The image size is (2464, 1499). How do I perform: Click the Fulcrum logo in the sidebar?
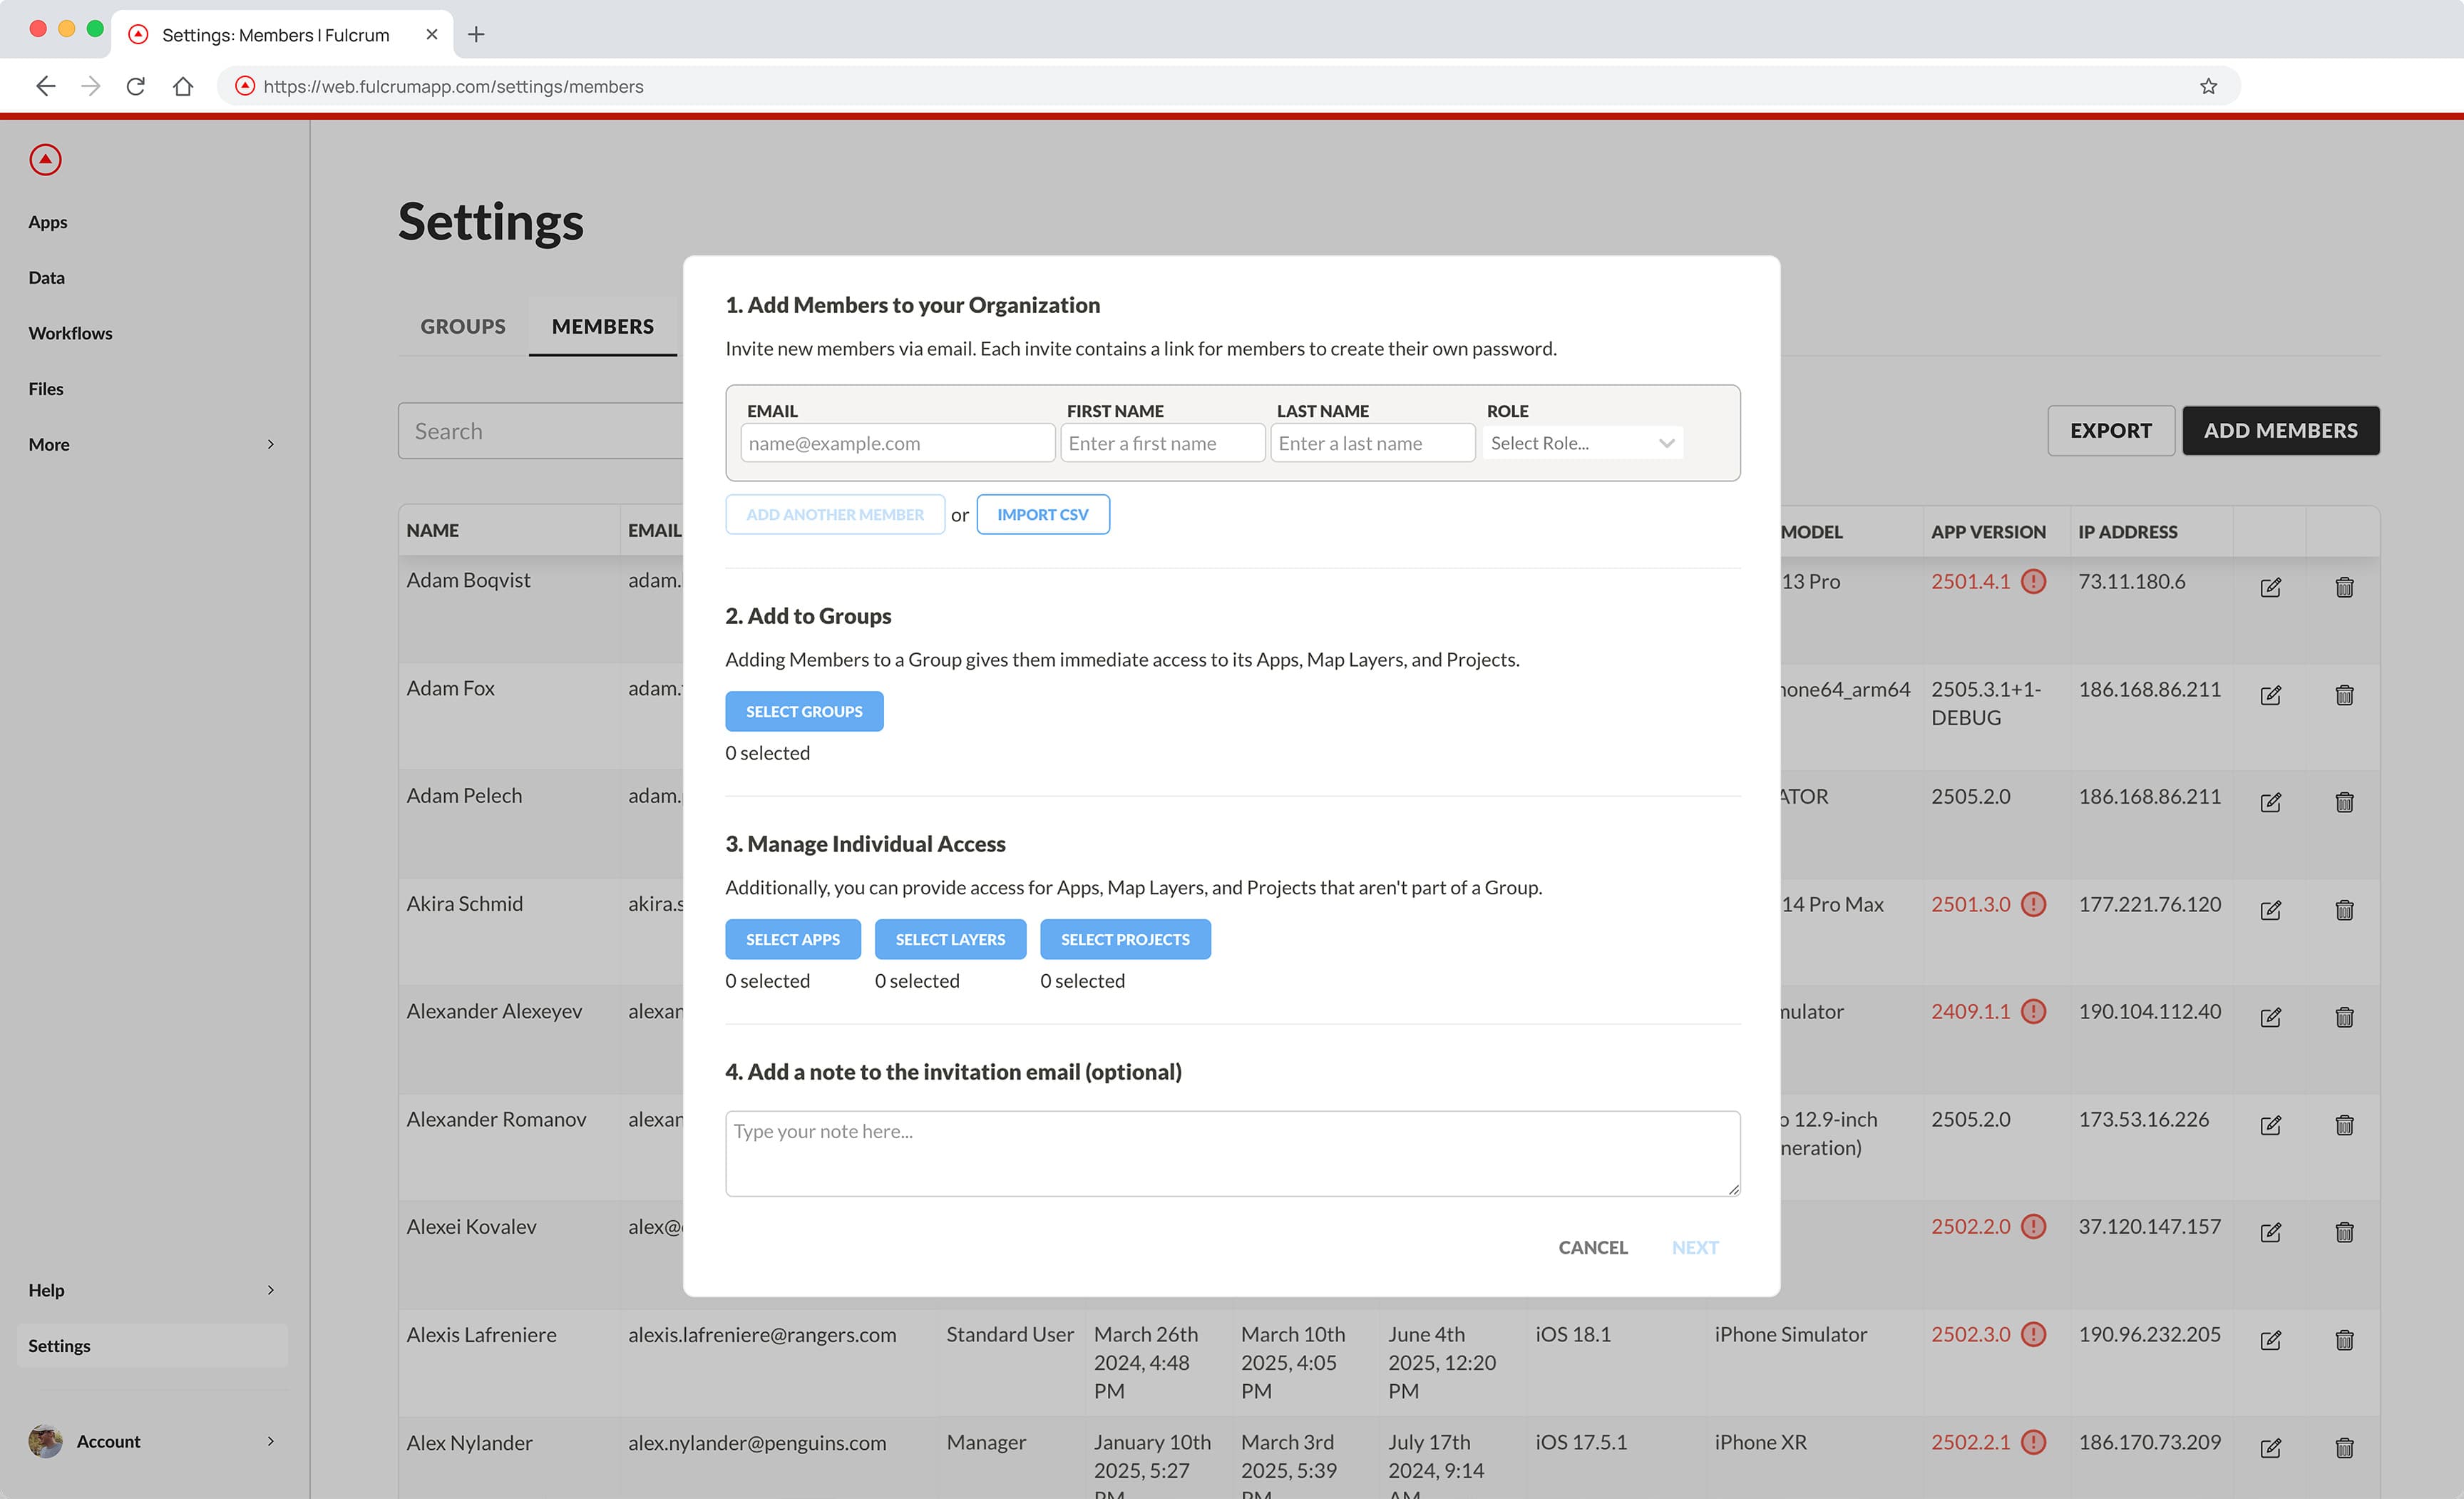point(45,159)
